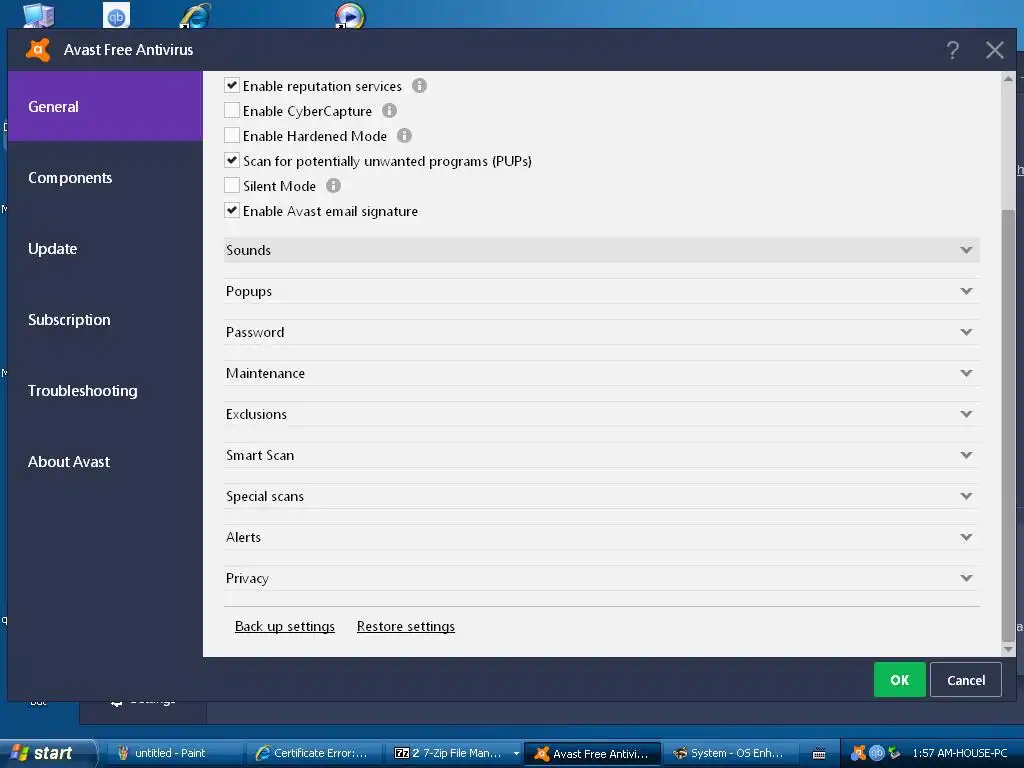
Task: Expand the Alerts section
Action: coord(601,537)
